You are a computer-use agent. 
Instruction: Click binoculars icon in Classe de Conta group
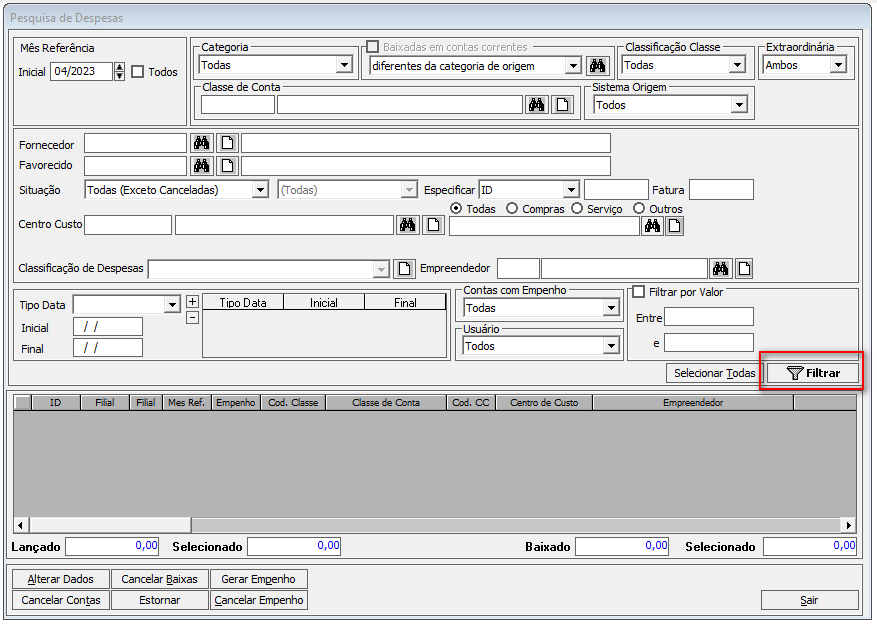click(537, 105)
